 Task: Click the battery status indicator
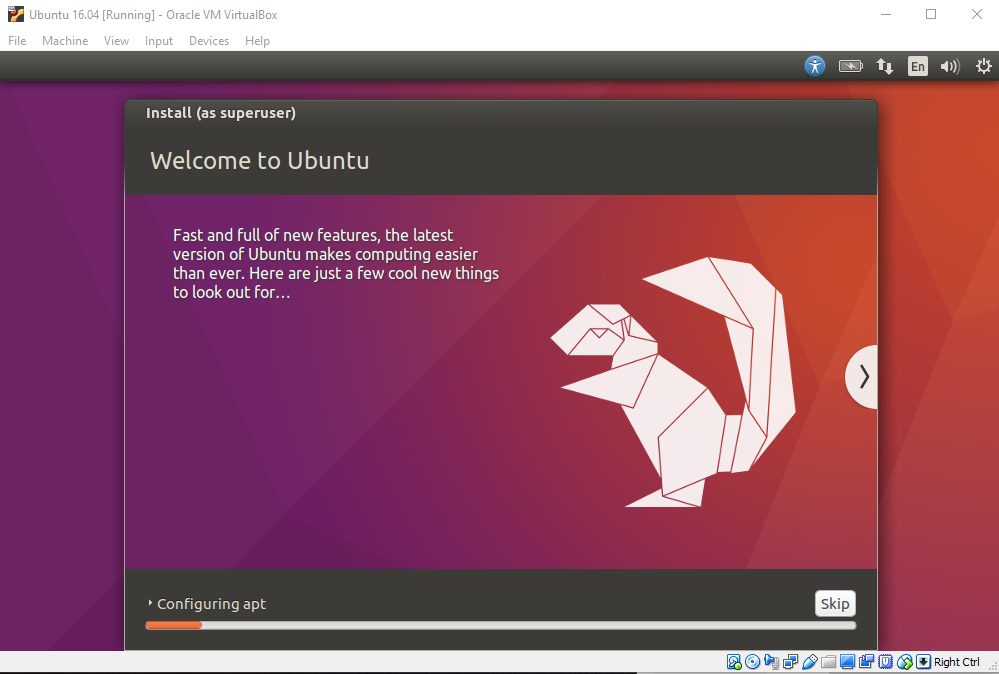tap(851, 66)
